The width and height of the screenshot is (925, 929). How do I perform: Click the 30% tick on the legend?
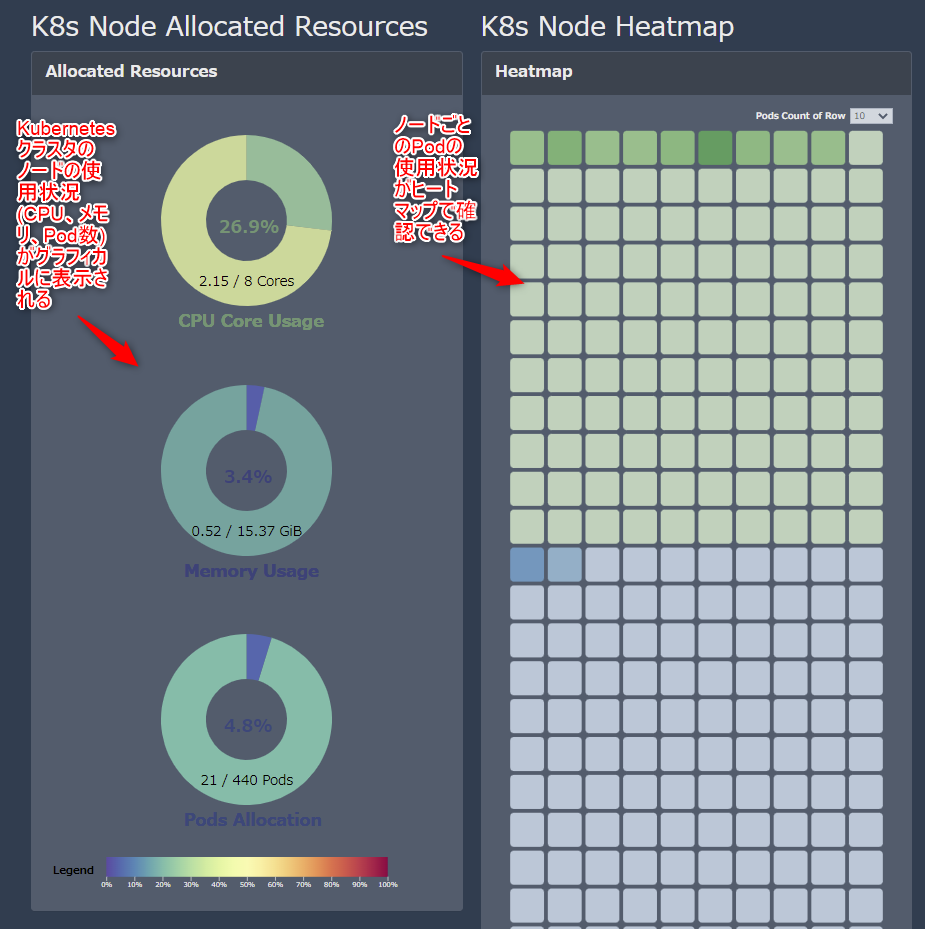(x=191, y=885)
